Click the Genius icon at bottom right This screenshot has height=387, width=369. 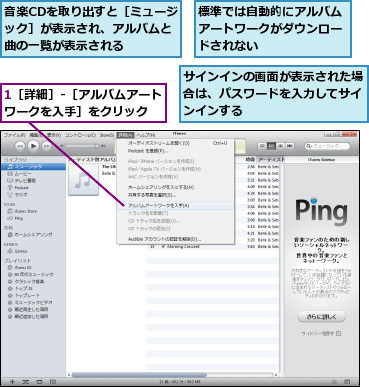[335, 382]
